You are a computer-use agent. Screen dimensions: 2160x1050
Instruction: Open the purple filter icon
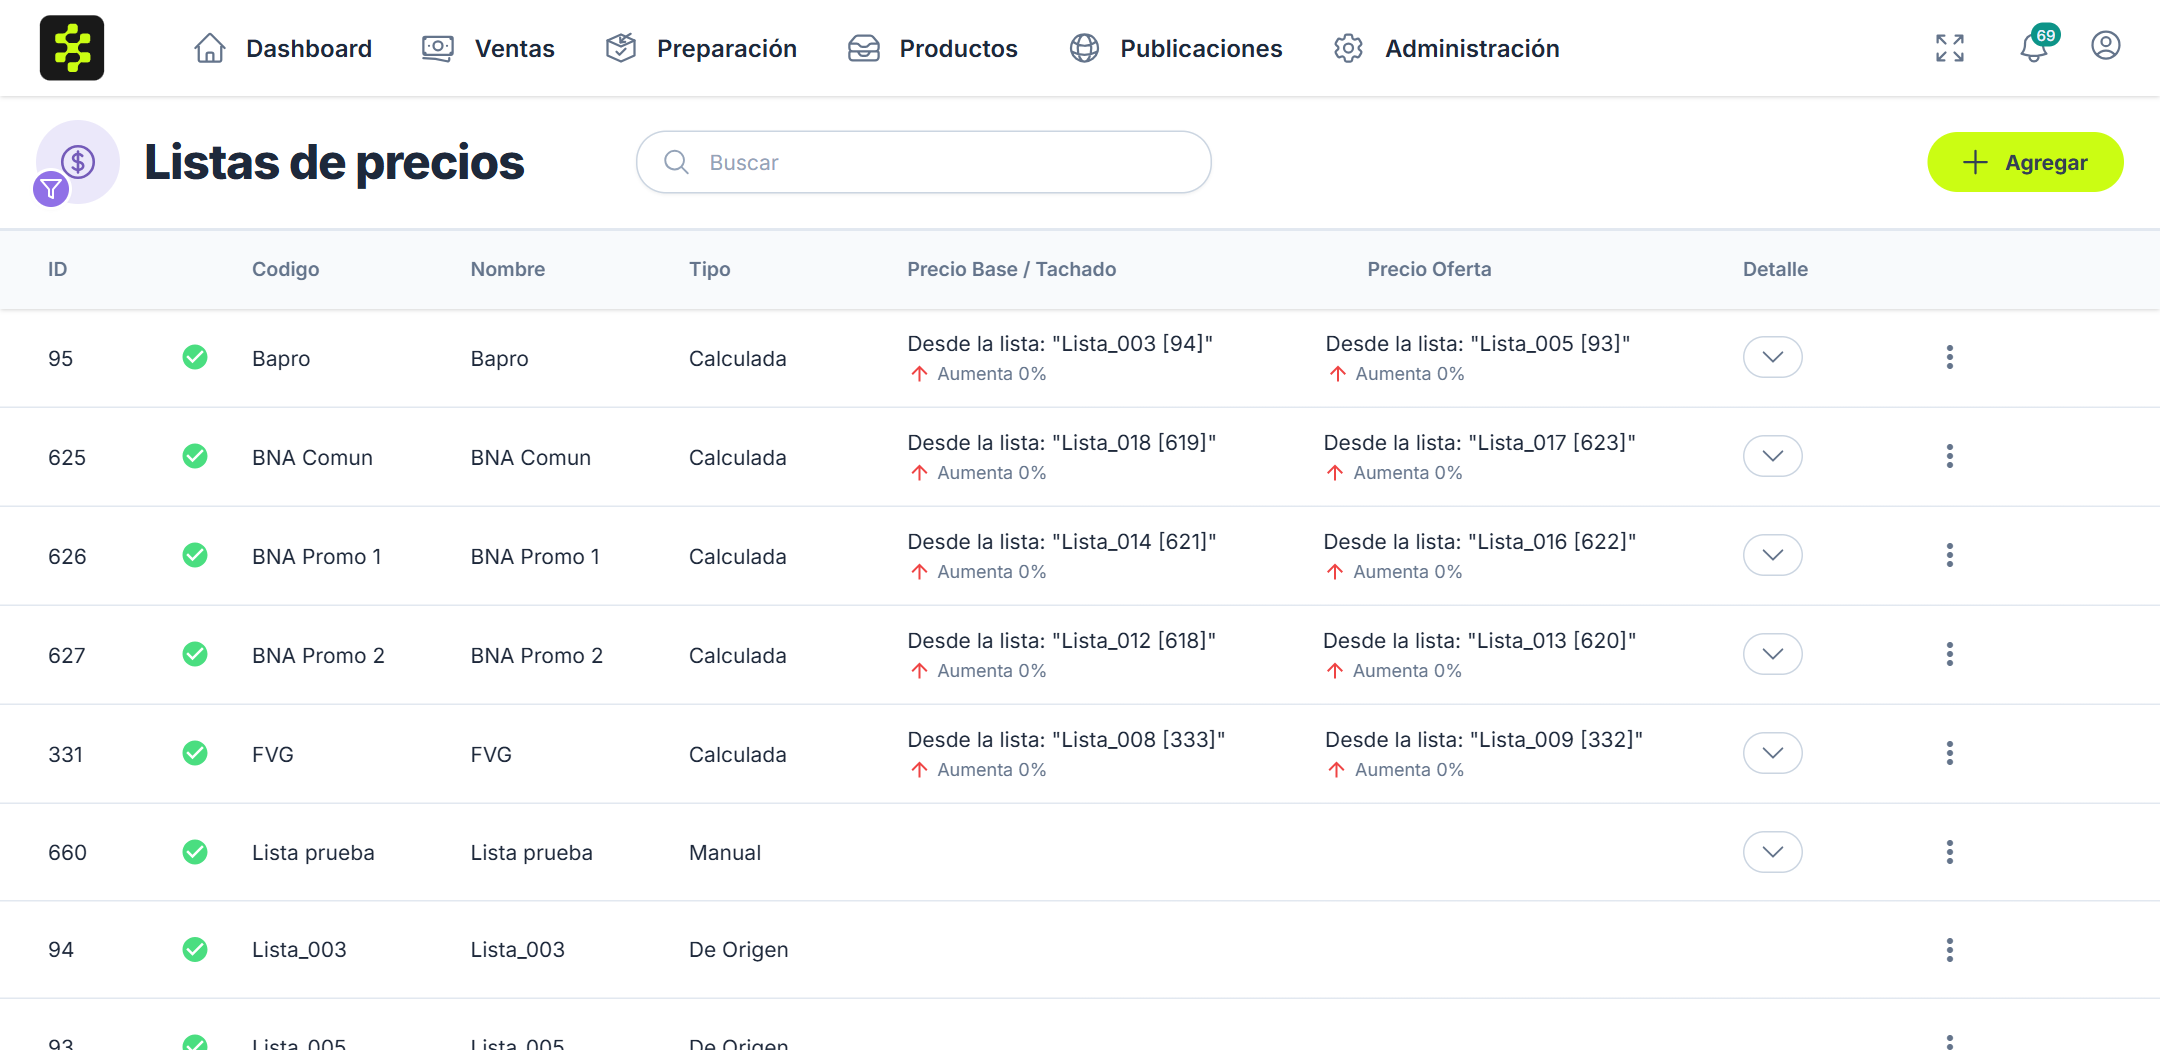tap(51, 189)
